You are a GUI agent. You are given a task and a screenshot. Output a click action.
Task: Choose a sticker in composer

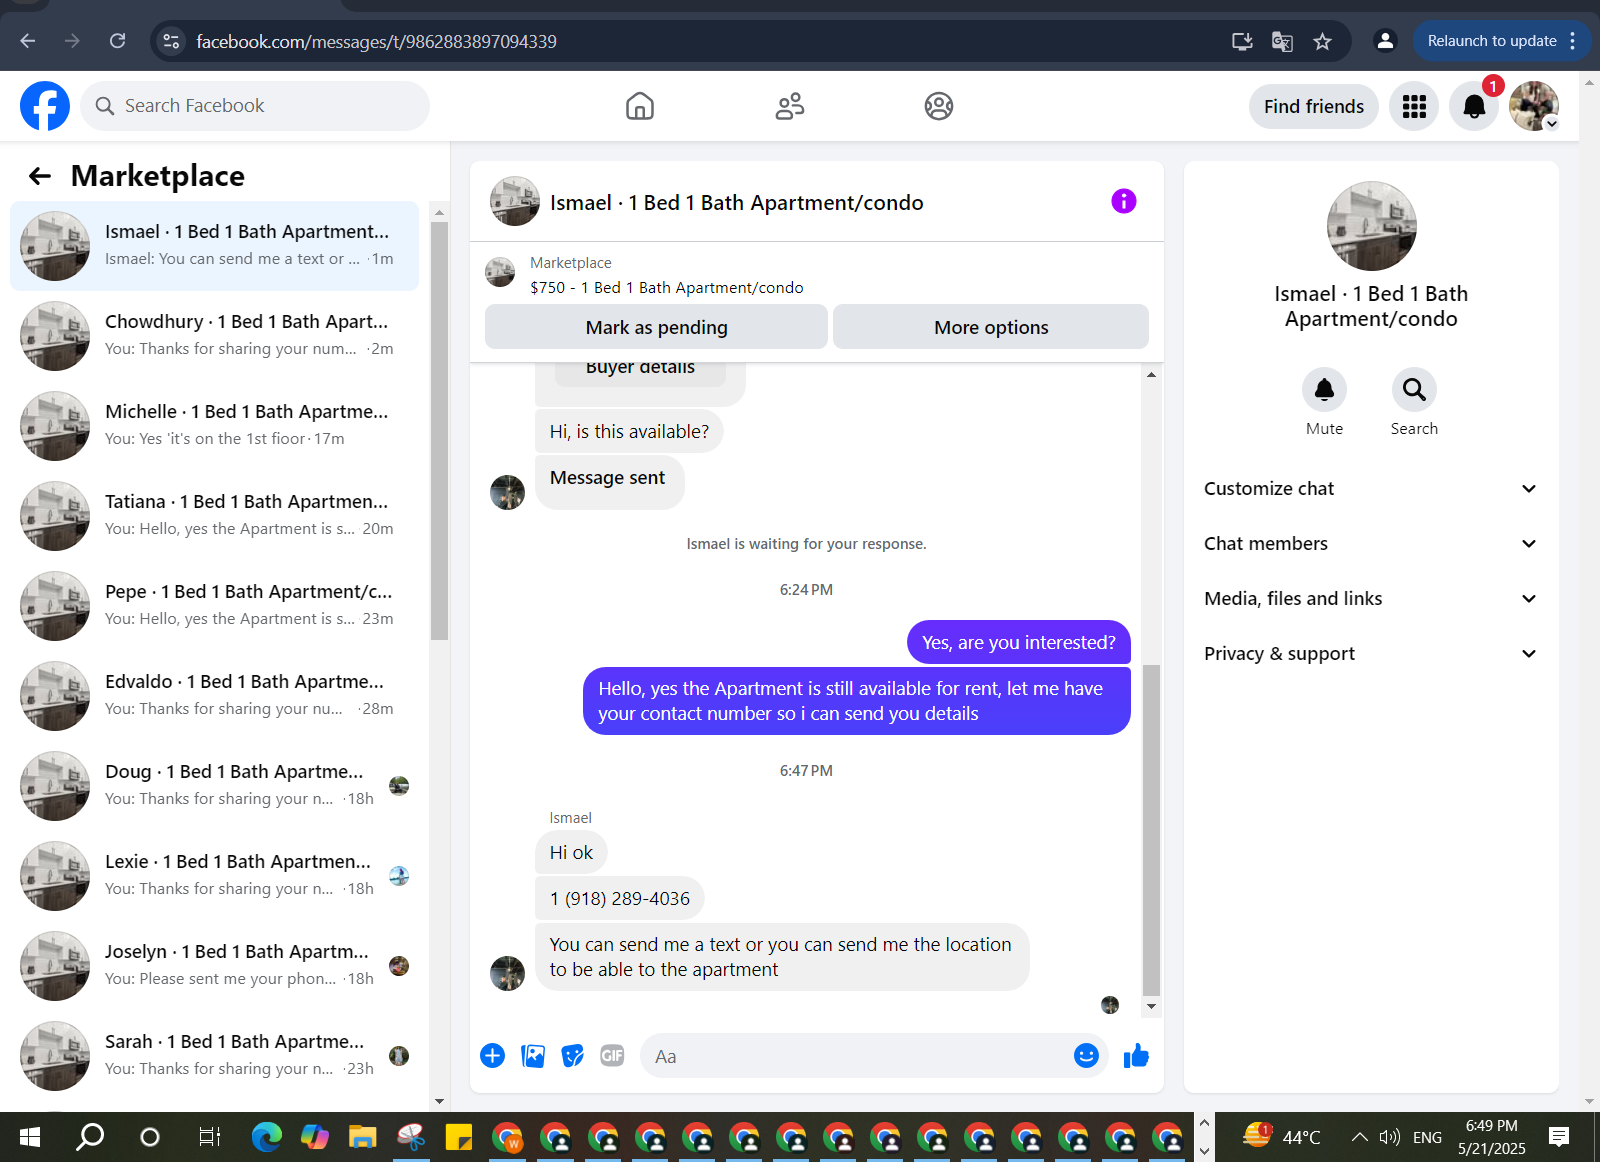pos(573,1056)
